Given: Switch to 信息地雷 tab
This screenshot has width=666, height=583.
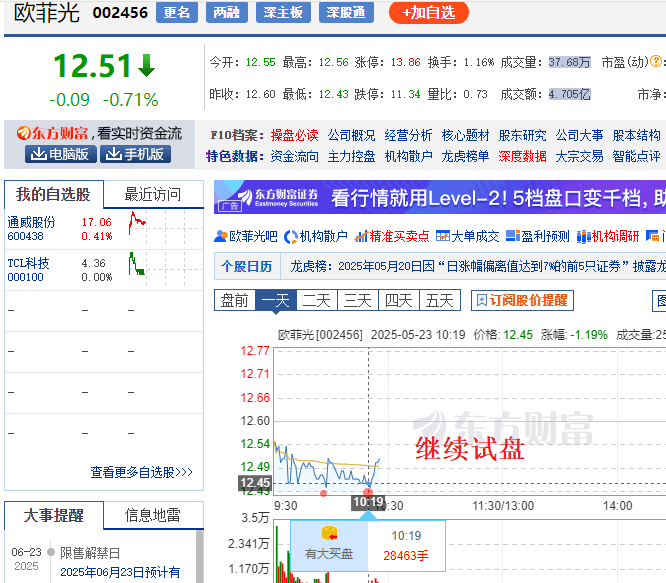Looking at the screenshot, I should point(153,515).
